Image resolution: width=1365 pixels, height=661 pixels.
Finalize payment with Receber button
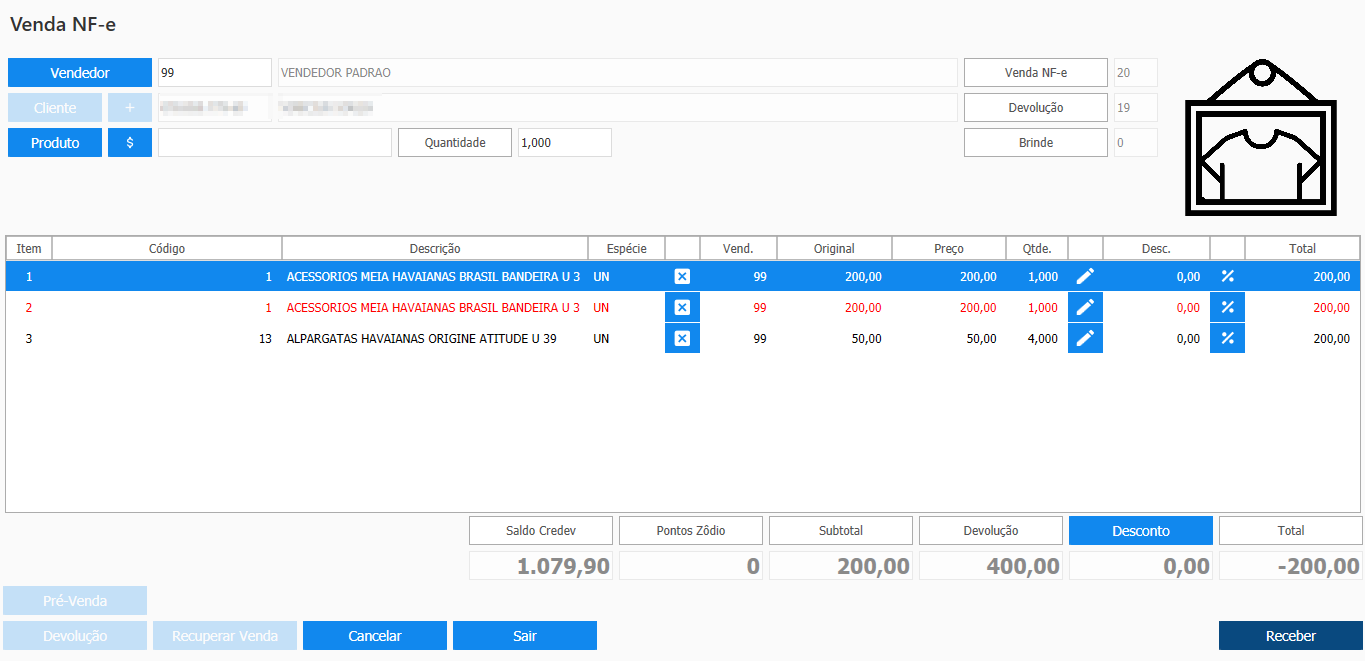[1291, 636]
